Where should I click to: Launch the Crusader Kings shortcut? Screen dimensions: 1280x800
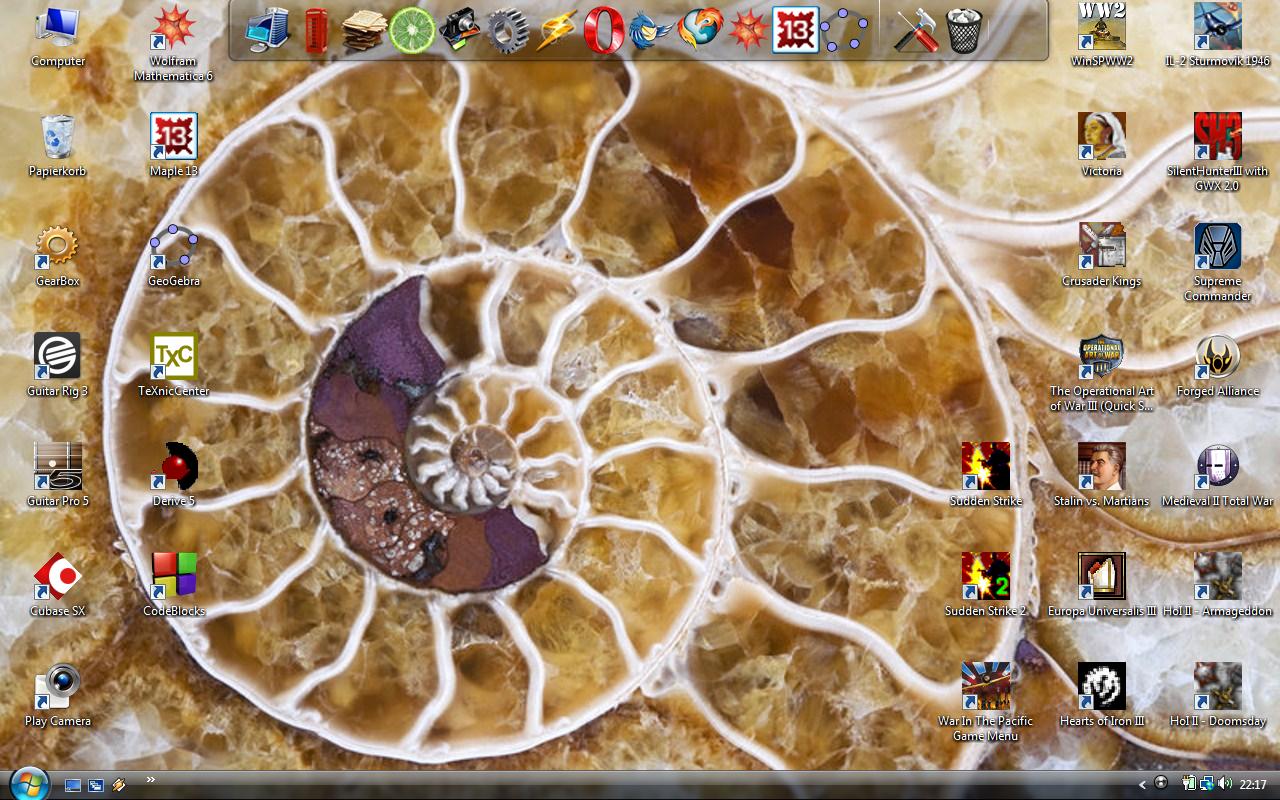pos(1102,256)
